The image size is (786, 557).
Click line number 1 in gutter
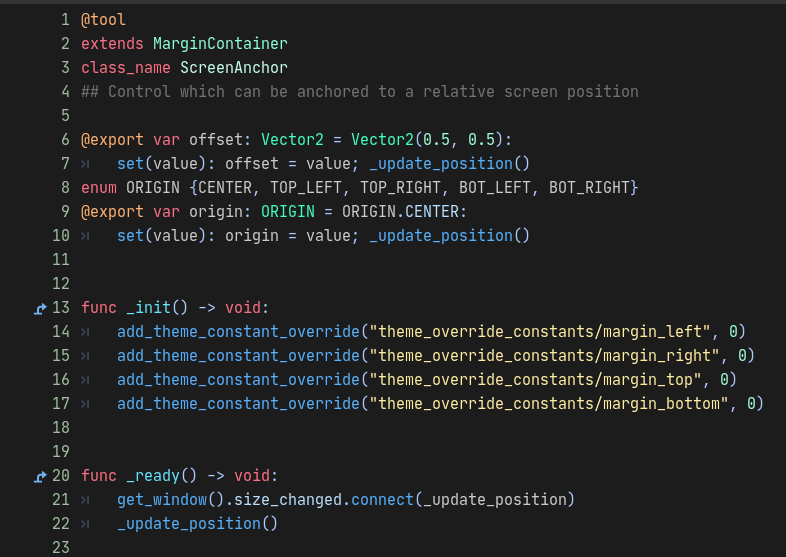click(x=65, y=20)
